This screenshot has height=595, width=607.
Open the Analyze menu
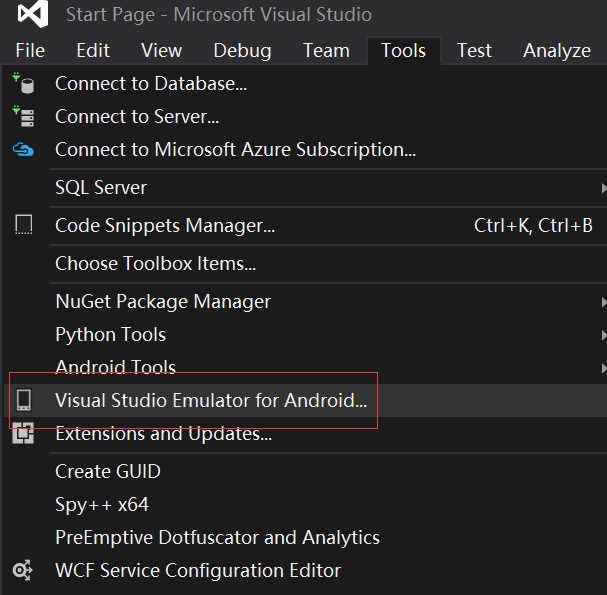[x=556, y=51]
